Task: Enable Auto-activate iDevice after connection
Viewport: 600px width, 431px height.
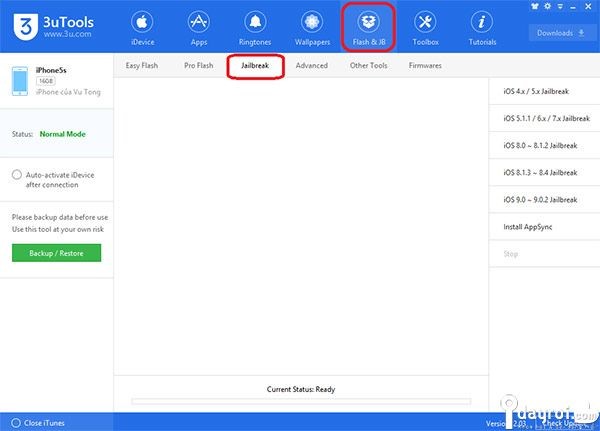Action: point(17,175)
